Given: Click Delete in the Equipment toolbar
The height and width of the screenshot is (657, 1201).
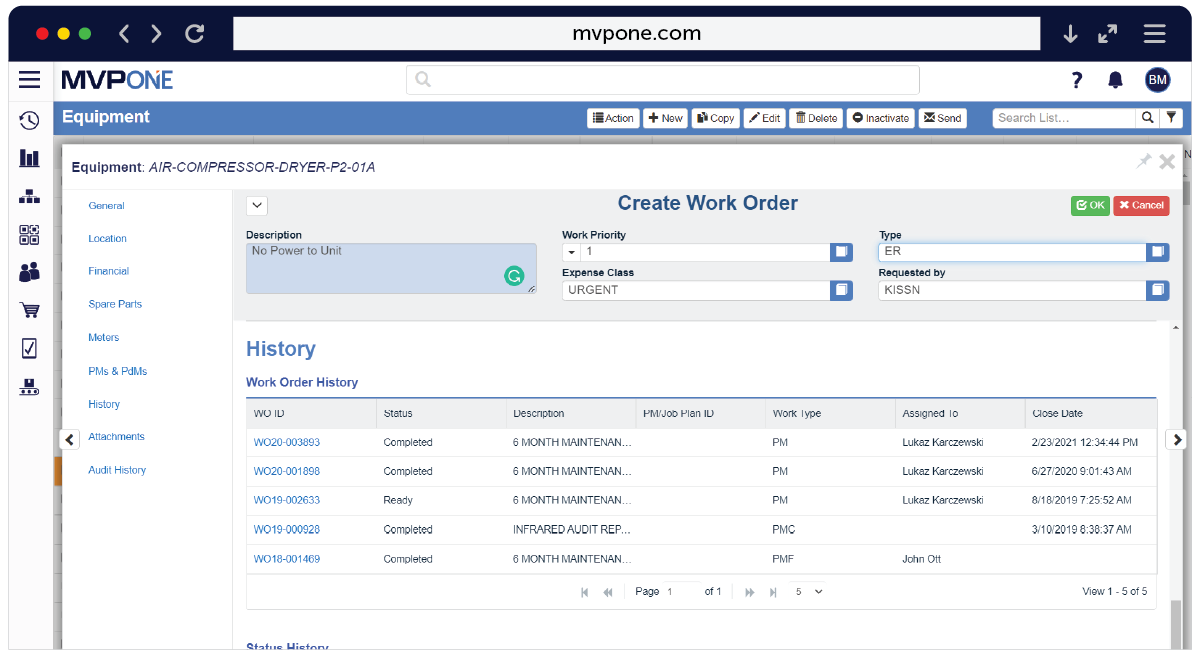Looking at the screenshot, I should click(815, 117).
